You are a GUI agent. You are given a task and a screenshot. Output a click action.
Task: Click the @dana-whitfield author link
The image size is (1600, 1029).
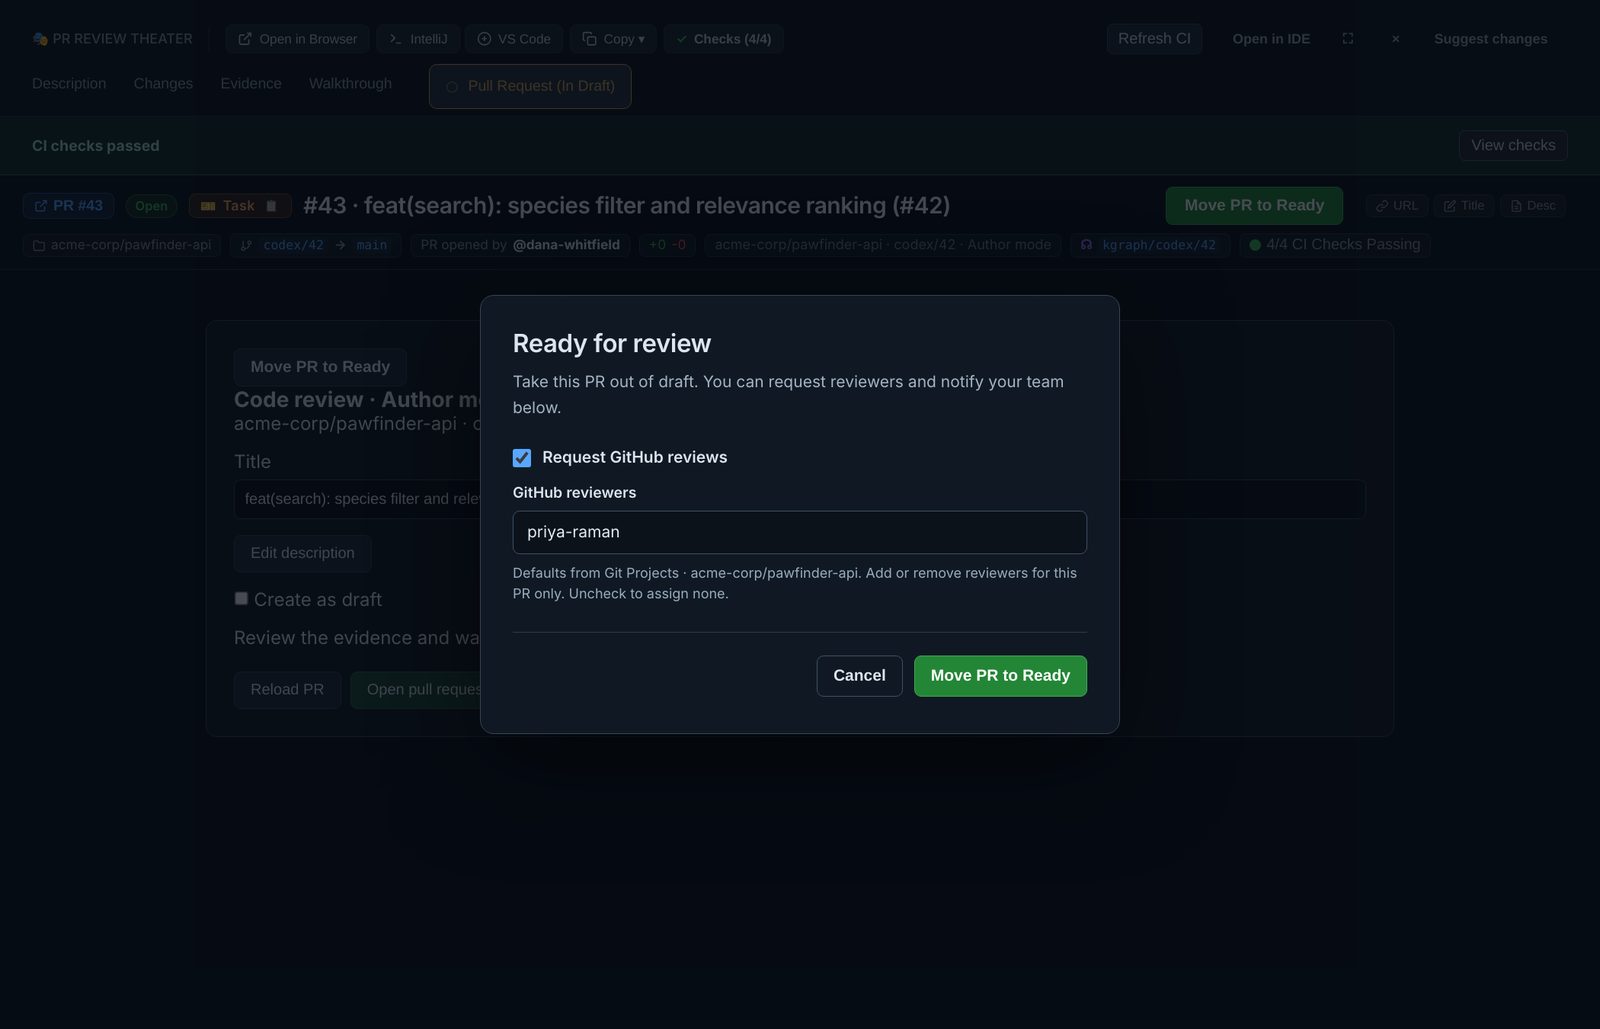coord(566,245)
